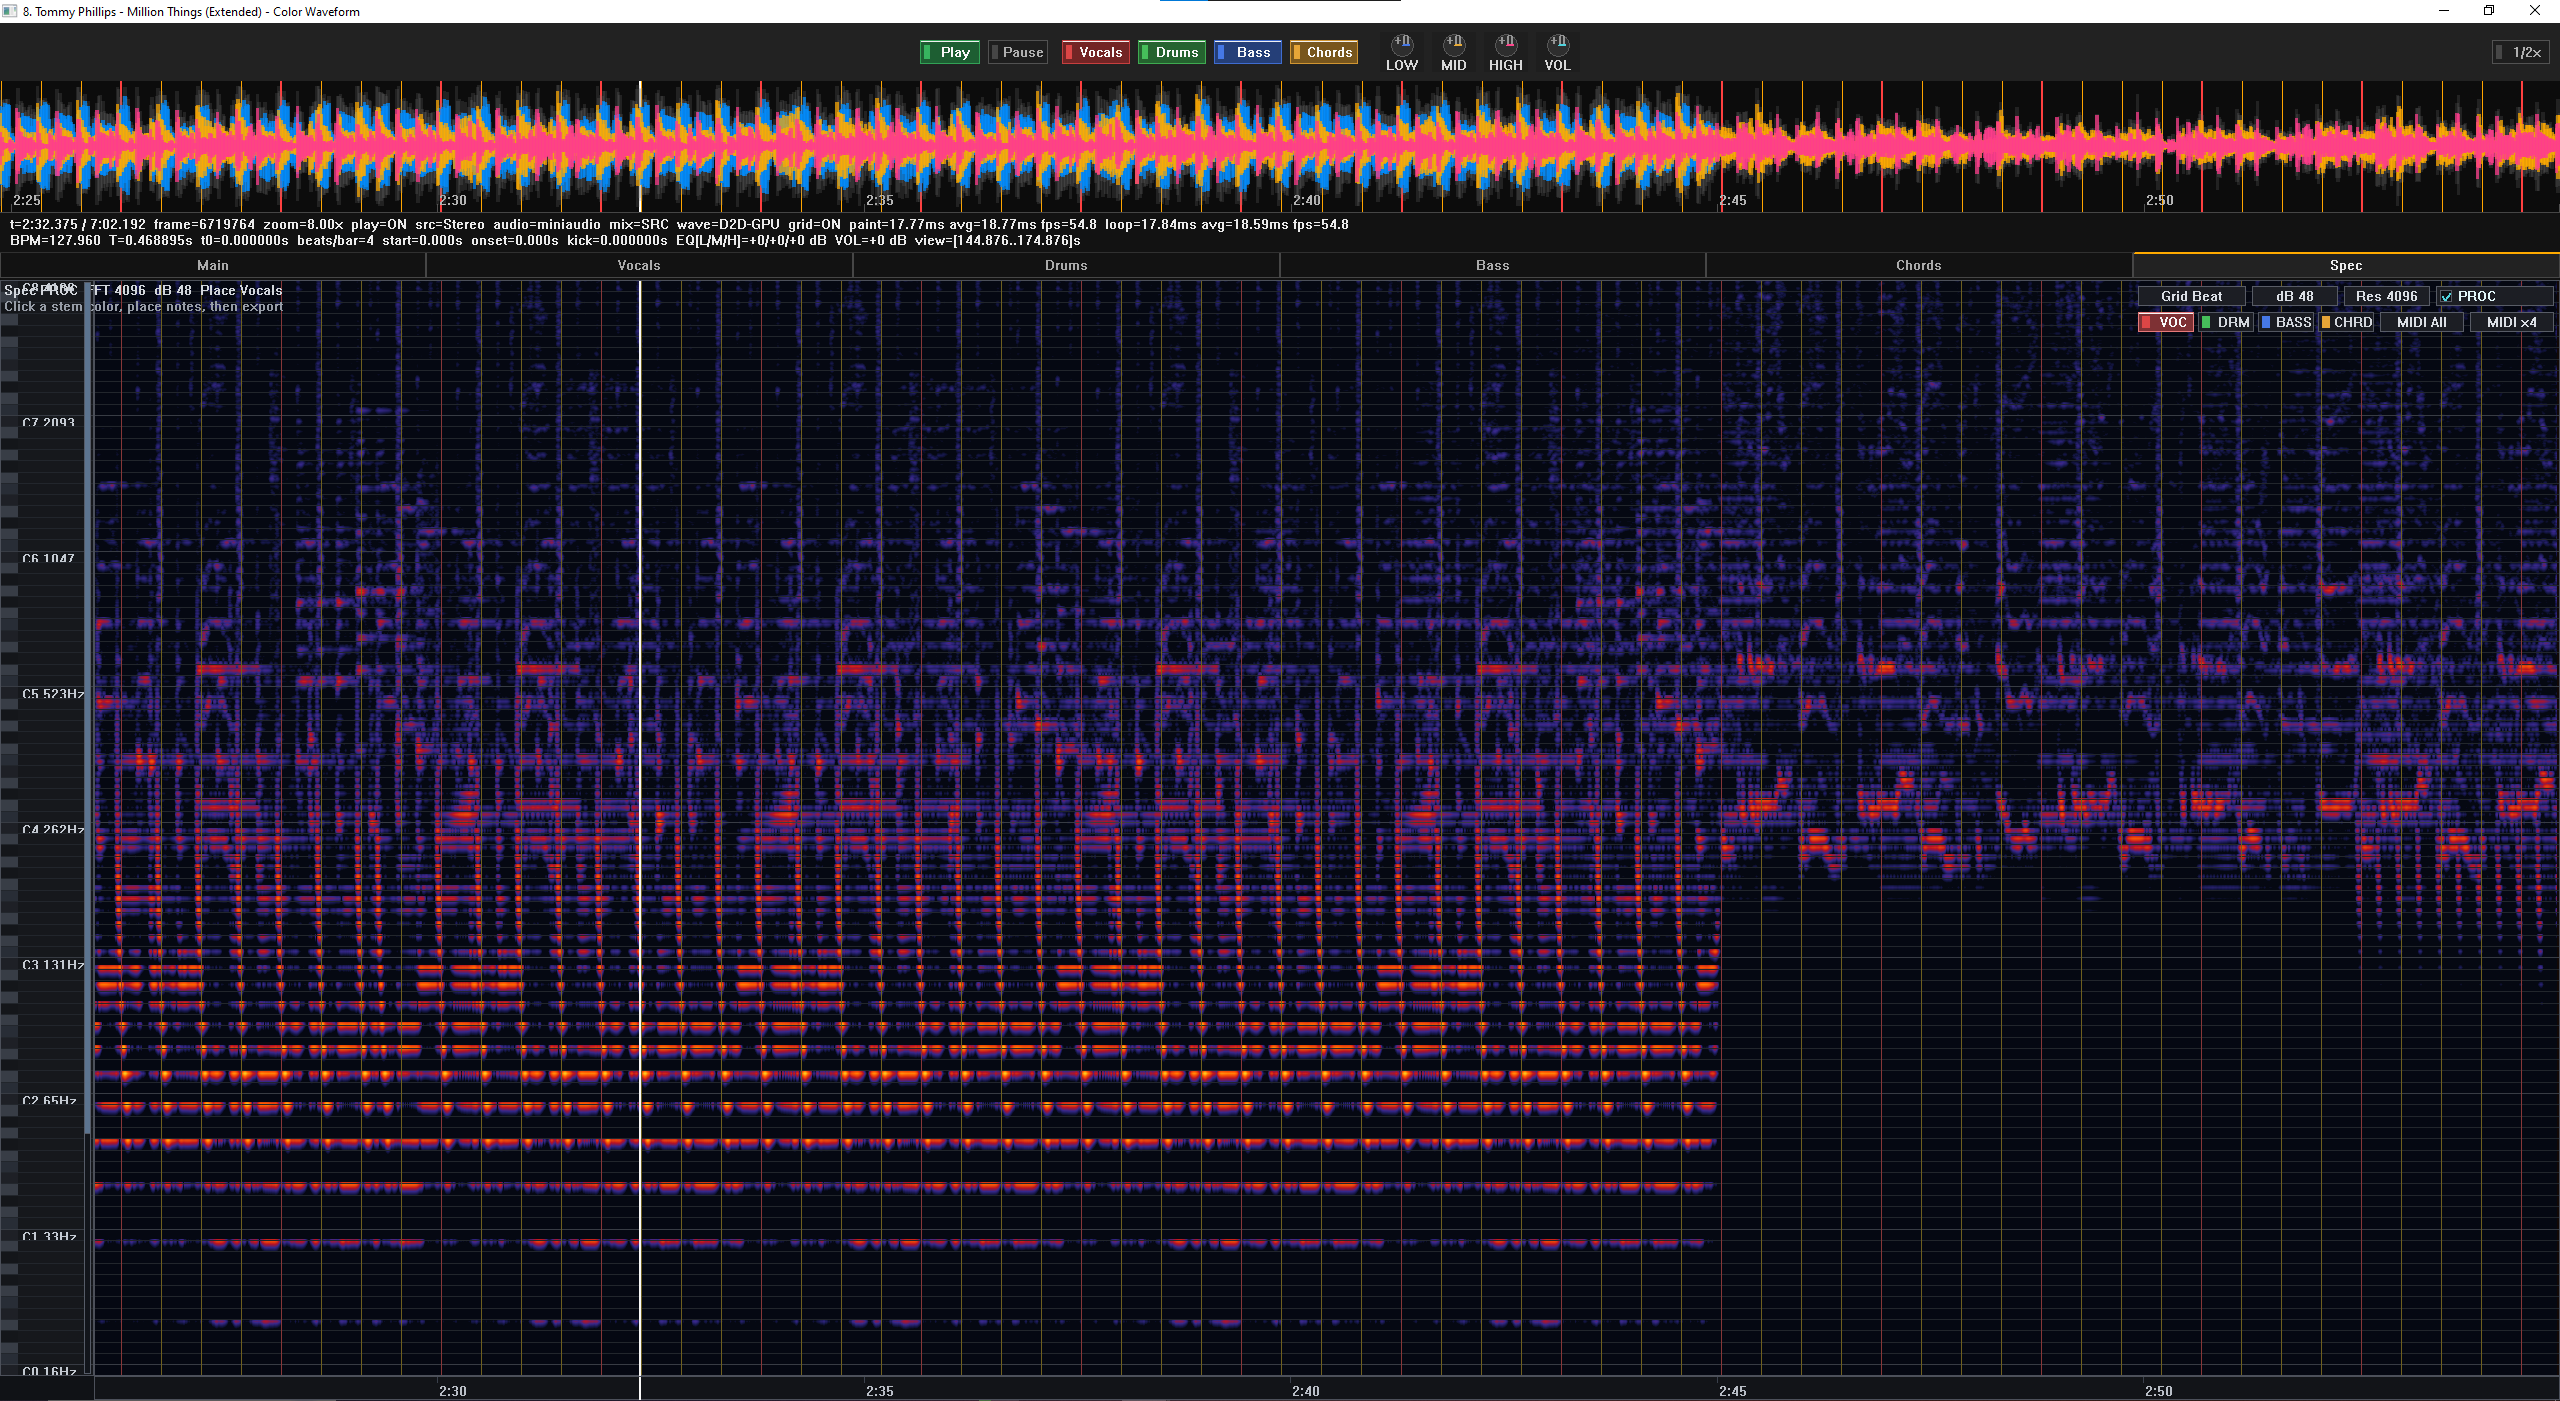Toggle the Vocals stem in top toolbar
The width and height of the screenshot is (2560, 1401).
click(1095, 52)
